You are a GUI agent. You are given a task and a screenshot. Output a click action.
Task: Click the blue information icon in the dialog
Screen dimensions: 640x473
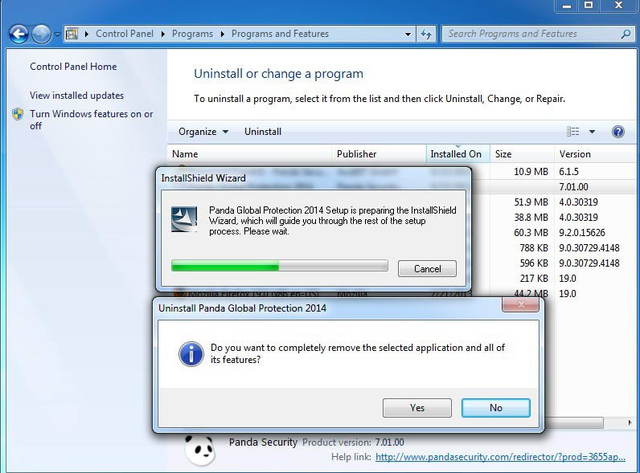(191, 354)
